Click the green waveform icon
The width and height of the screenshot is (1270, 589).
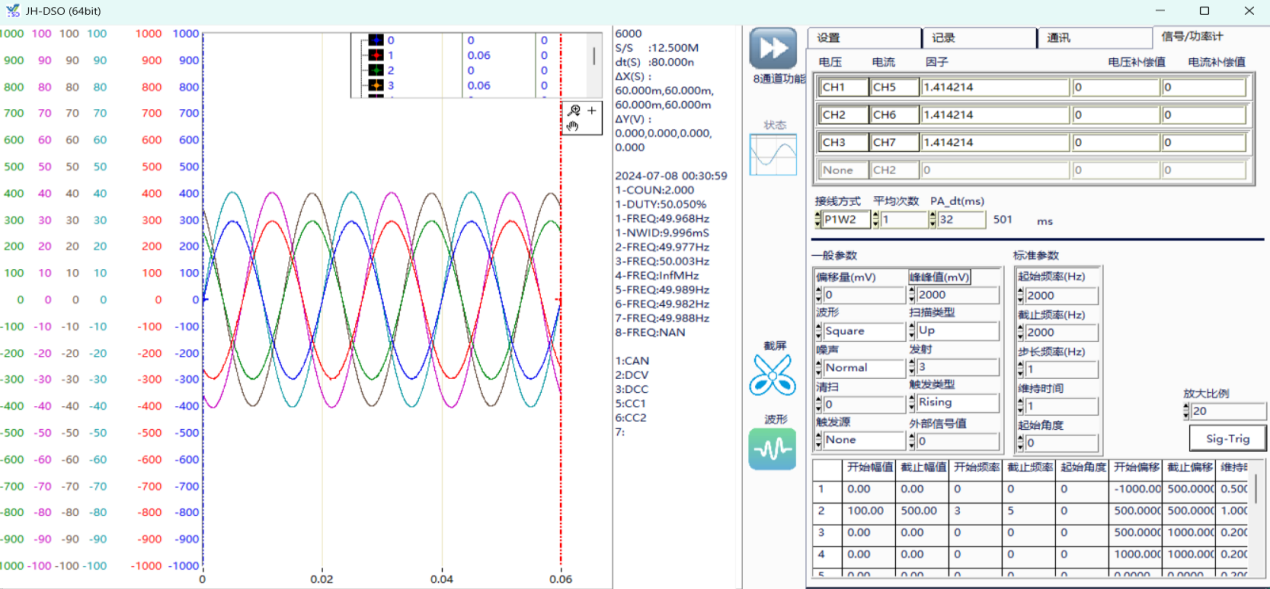pyautogui.click(x=772, y=449)
